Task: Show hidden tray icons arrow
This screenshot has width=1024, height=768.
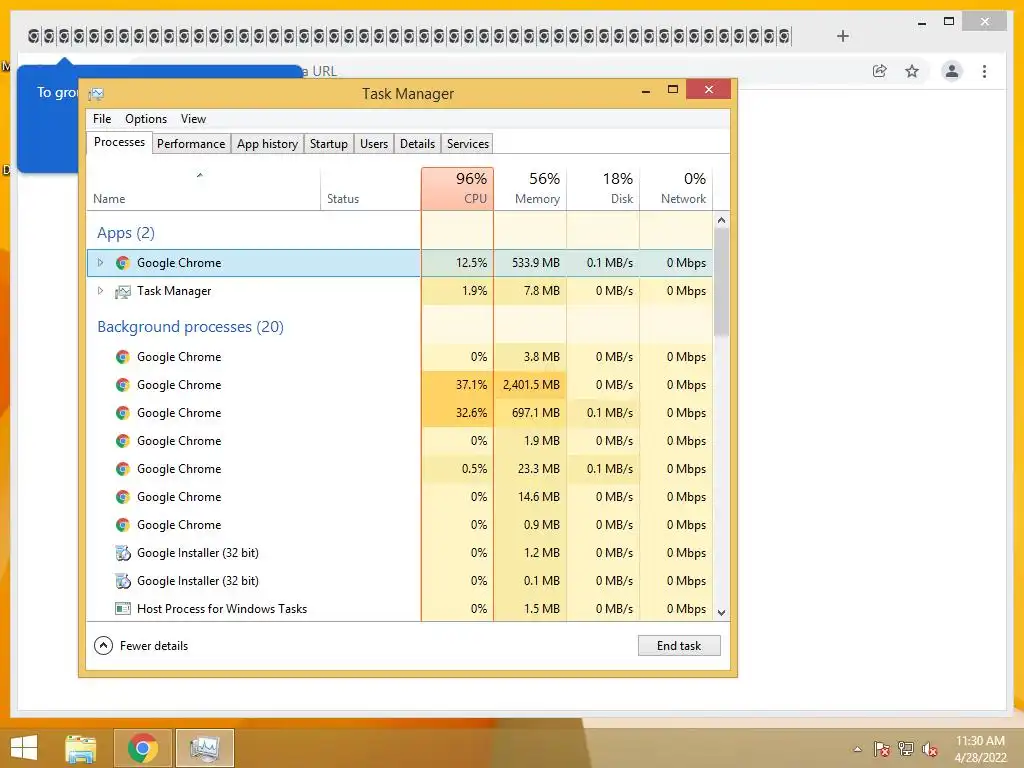Action: point(857,749)
